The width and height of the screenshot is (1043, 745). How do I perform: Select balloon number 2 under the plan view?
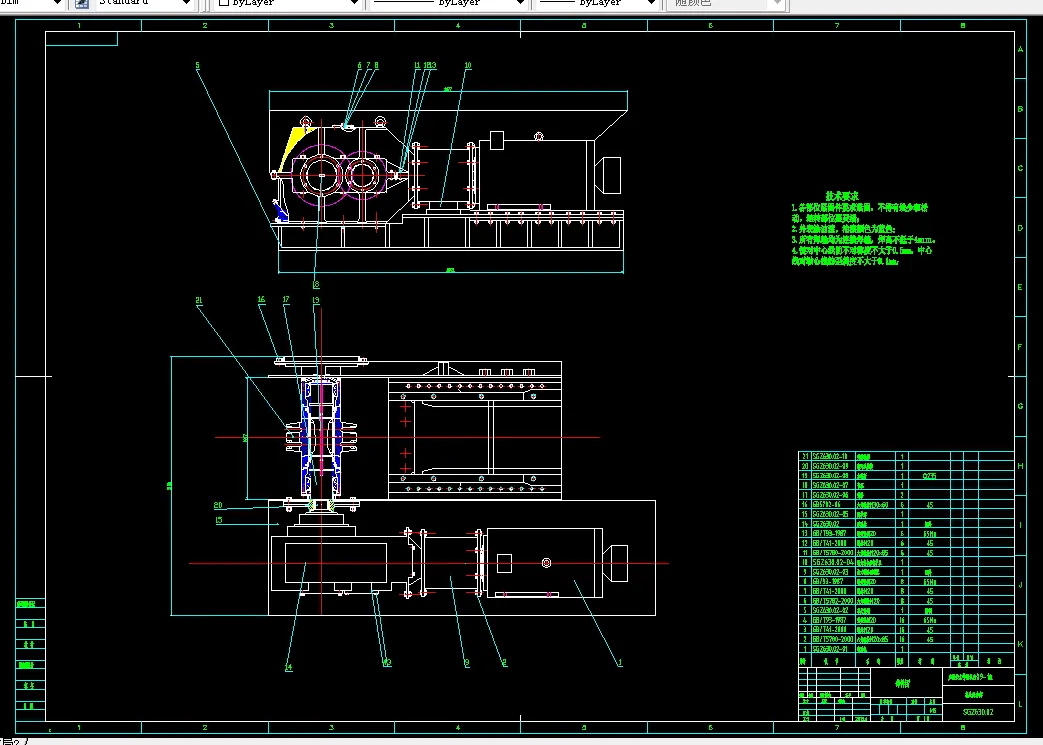(504, 663)
